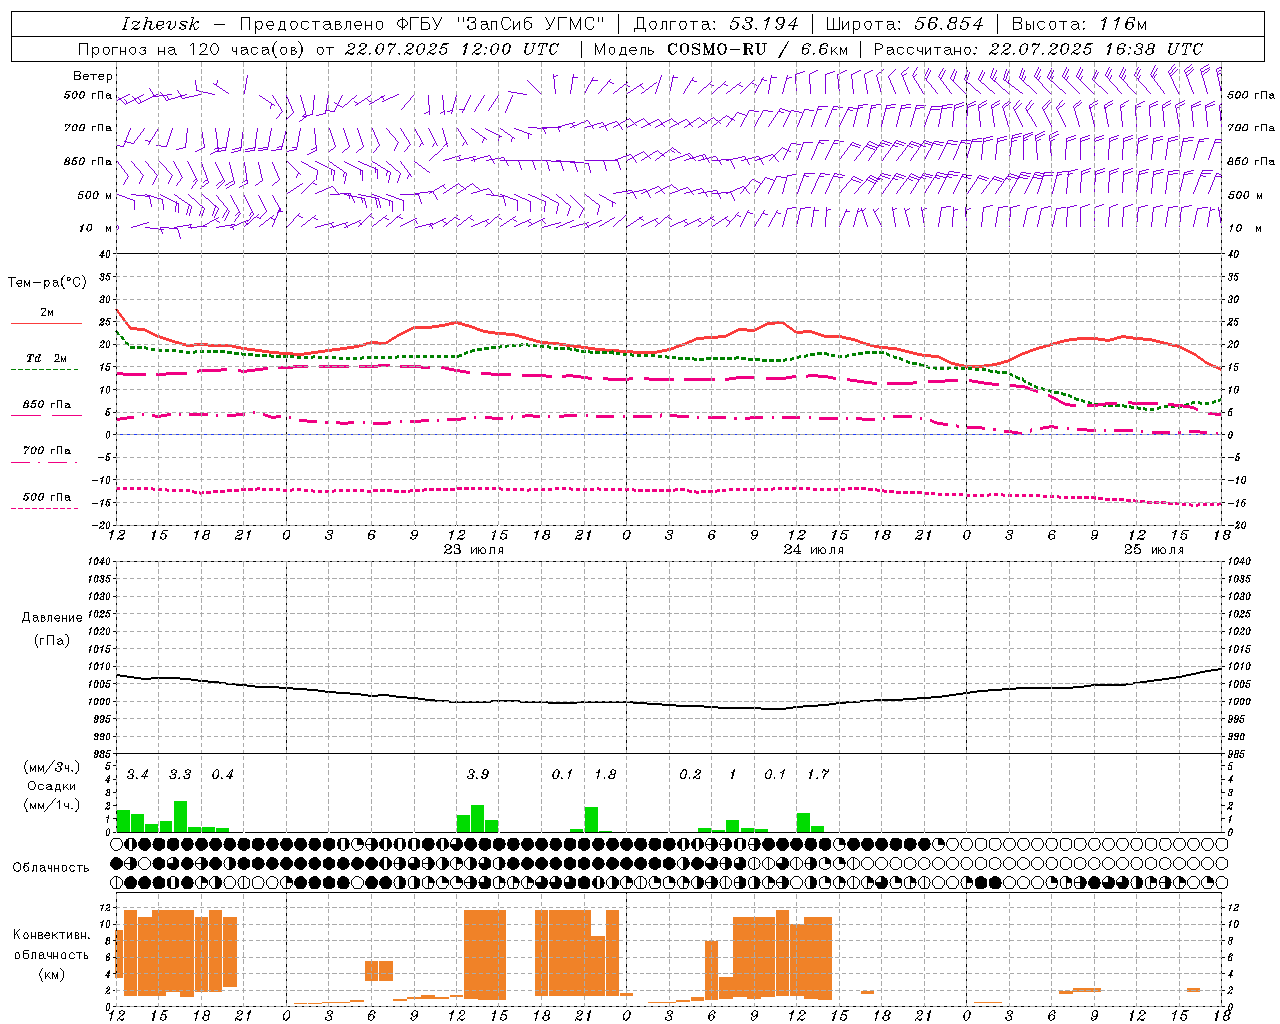1280x1024 pixels.
Task: Click the "Тем-ра(°C)" axis title
Action: pyautogui.click(x=47, y=283)
